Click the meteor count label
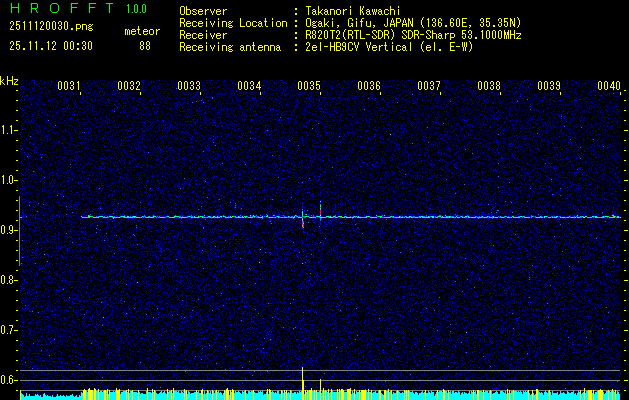Image resolution: width=629 pixels, height=400 pixels. 142,31
